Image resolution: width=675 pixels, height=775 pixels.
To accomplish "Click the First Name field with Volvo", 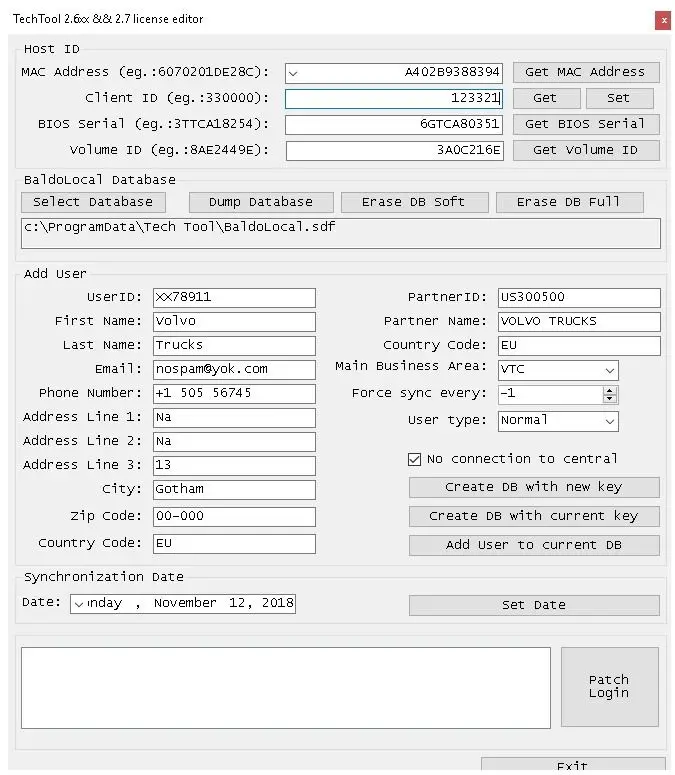I will pos(234,322).
